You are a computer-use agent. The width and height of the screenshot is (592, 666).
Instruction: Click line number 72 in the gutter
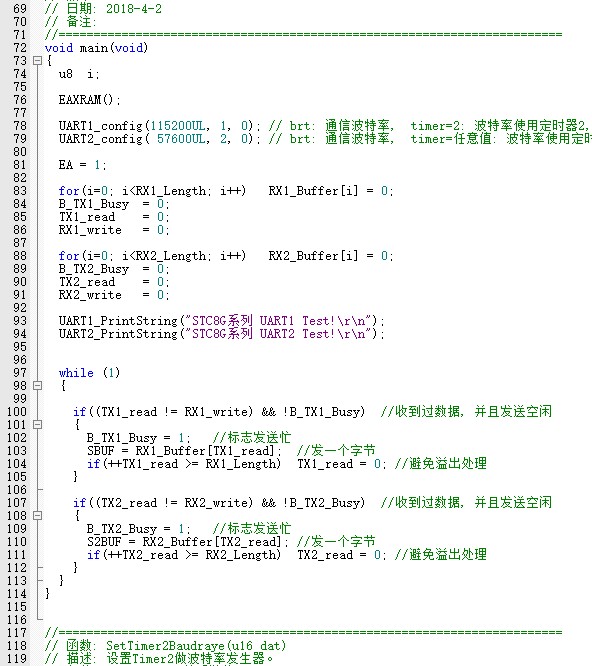coord(20,48)
